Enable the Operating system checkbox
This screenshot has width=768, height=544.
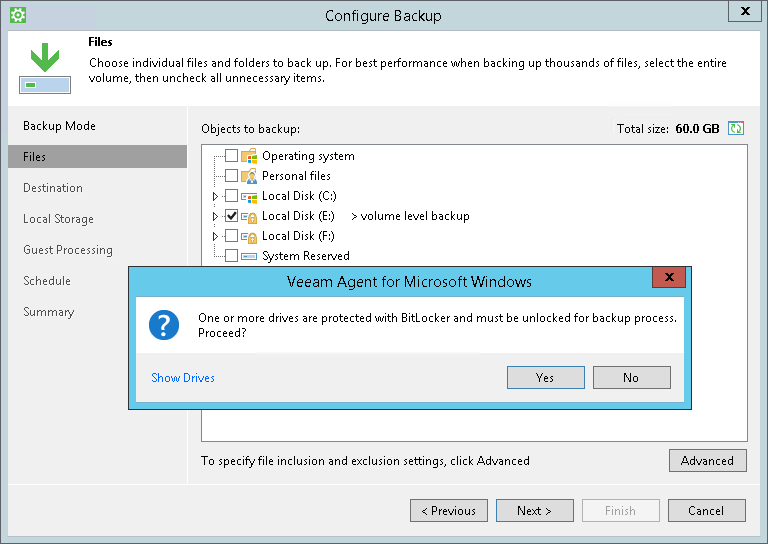click(x=231, y=156)
